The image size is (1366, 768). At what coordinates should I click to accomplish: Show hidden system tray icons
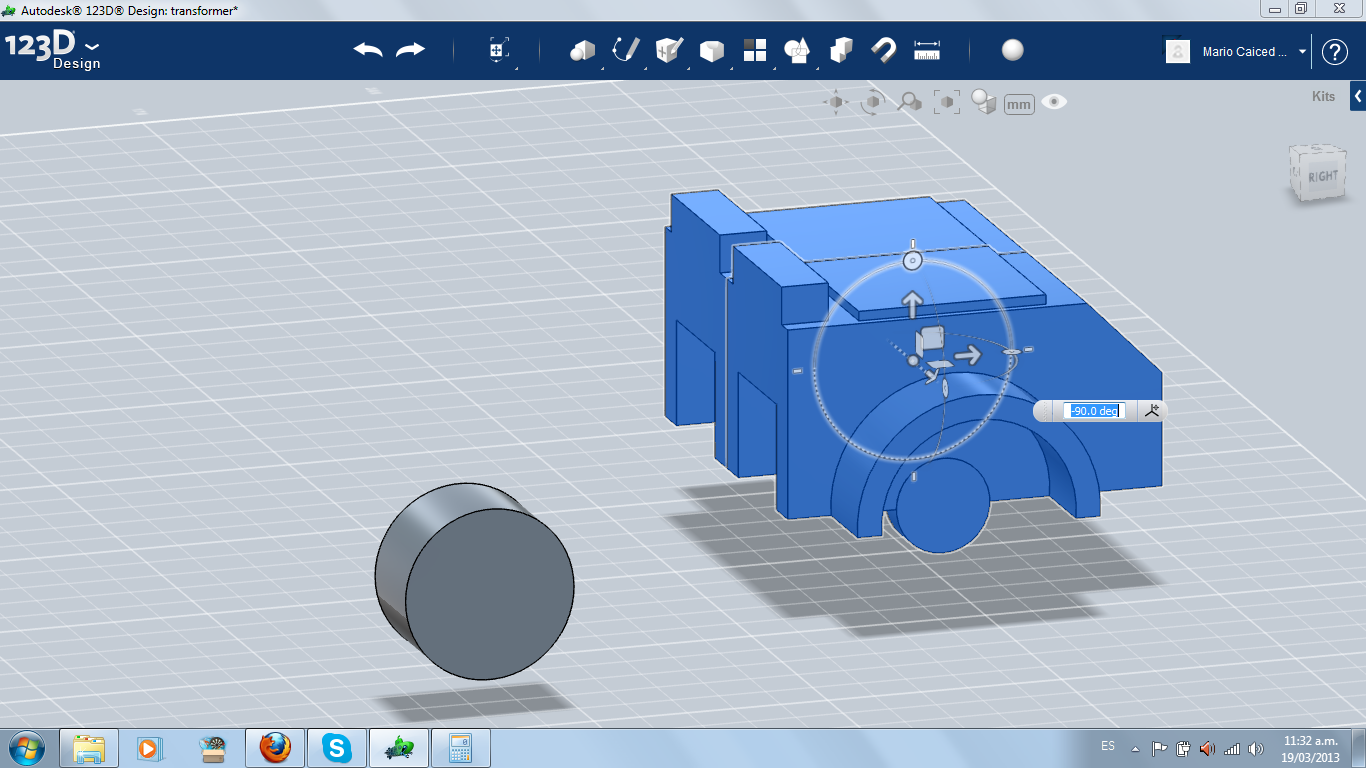point(1135,748)
